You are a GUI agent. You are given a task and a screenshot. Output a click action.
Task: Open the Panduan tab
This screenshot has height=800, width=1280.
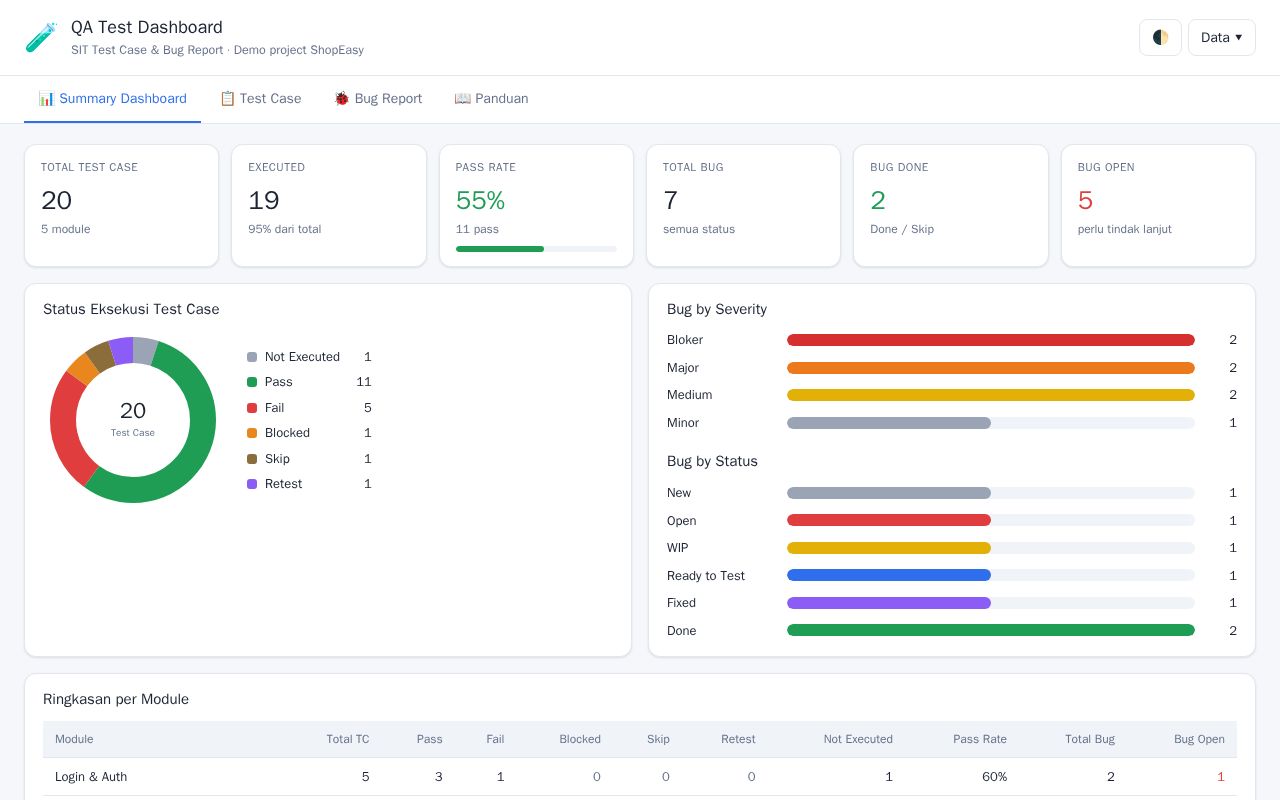(491, 98)
